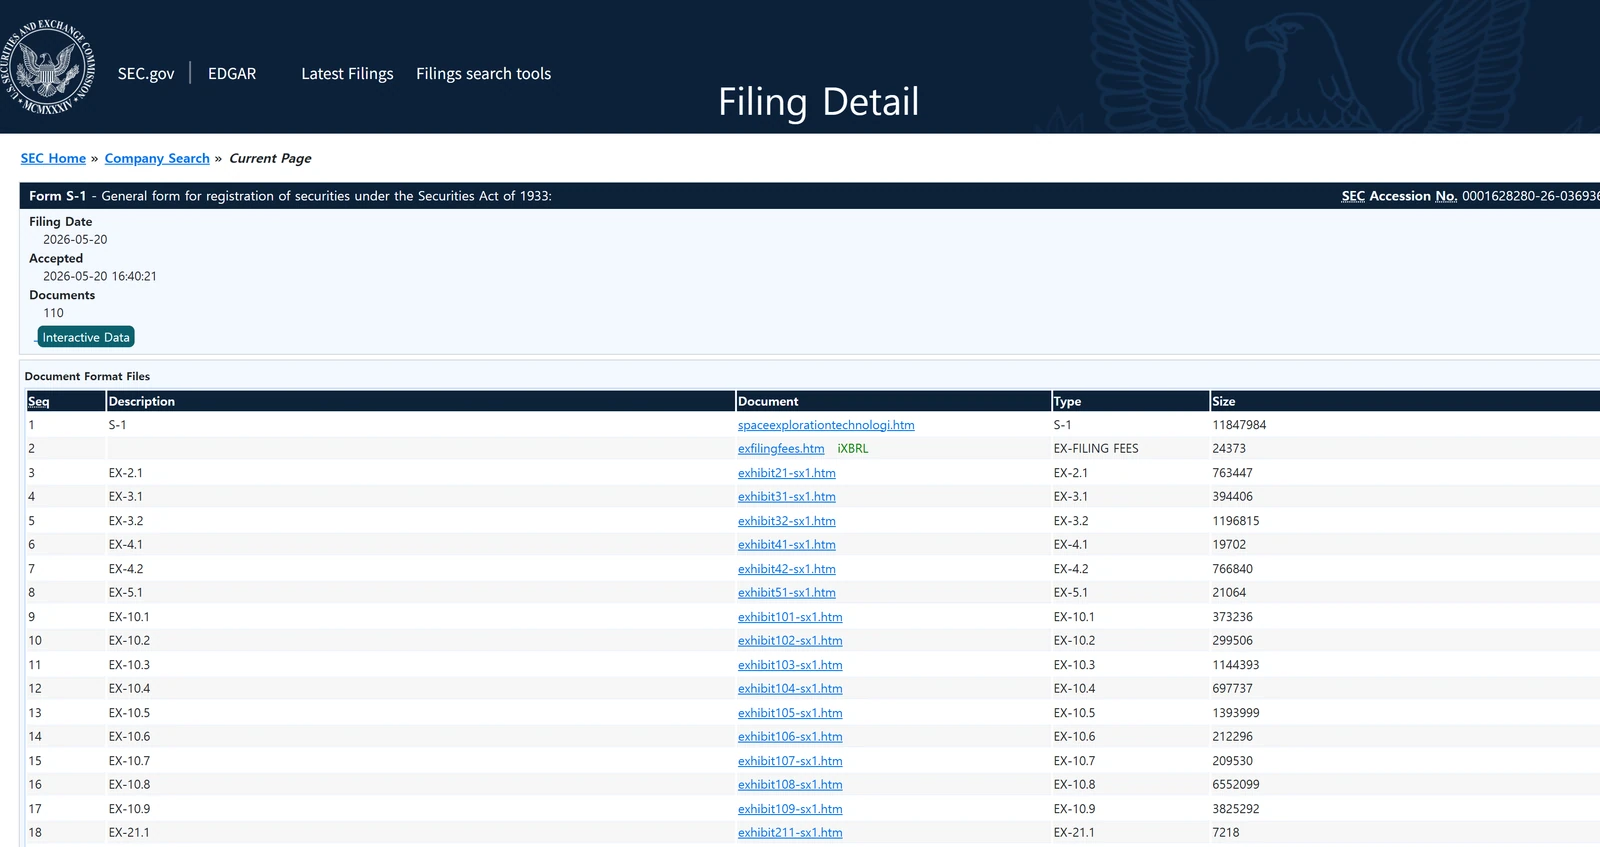Image resolution: width=1600 pixels, height=847 pixels.
Task: Open the SEC.gov header link
Action: [x=146, y=74]
